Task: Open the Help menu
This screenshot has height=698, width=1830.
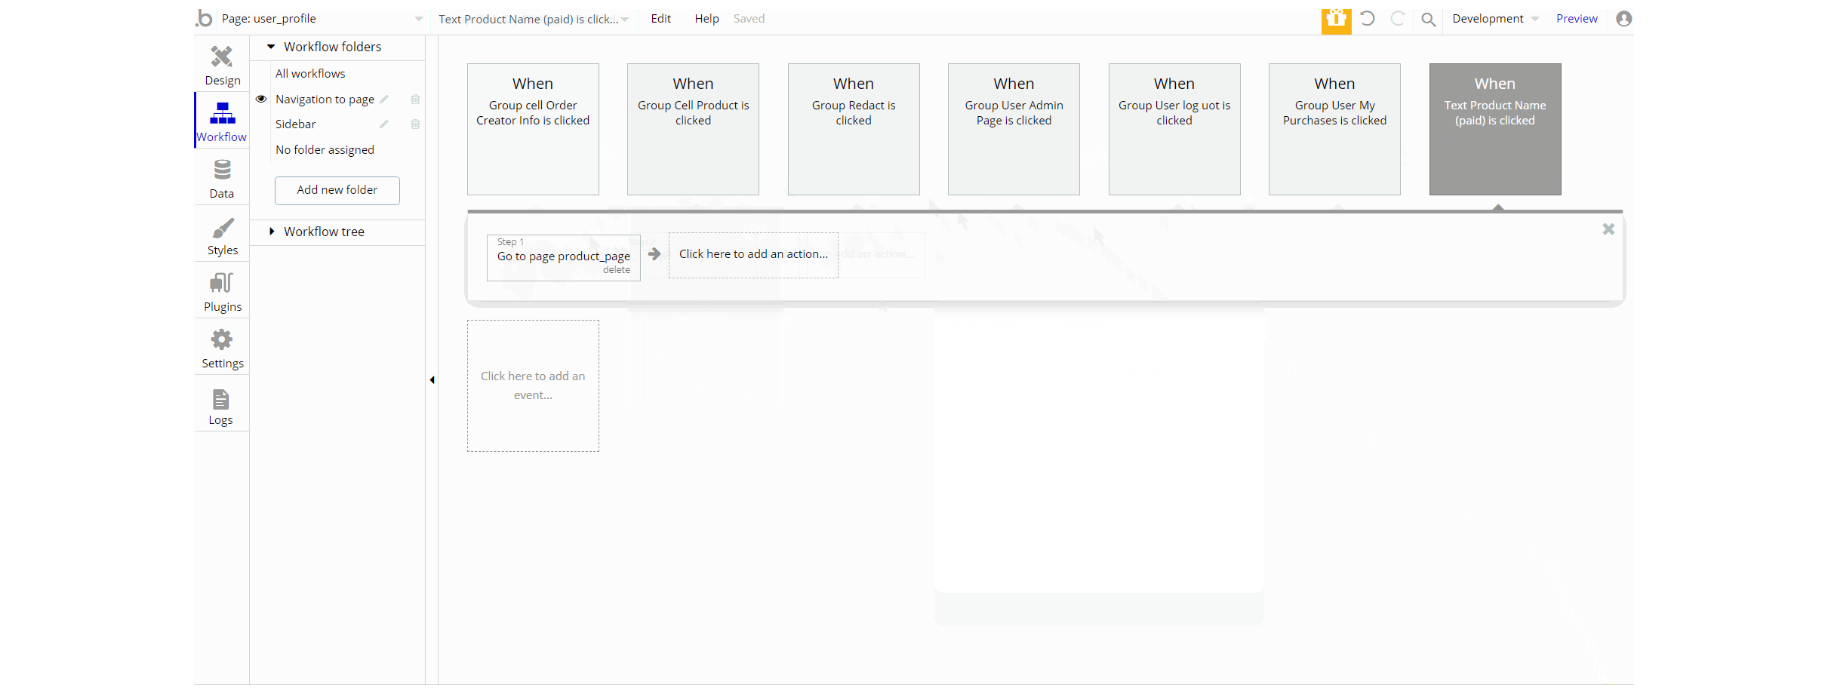Action: pos(707,19)
